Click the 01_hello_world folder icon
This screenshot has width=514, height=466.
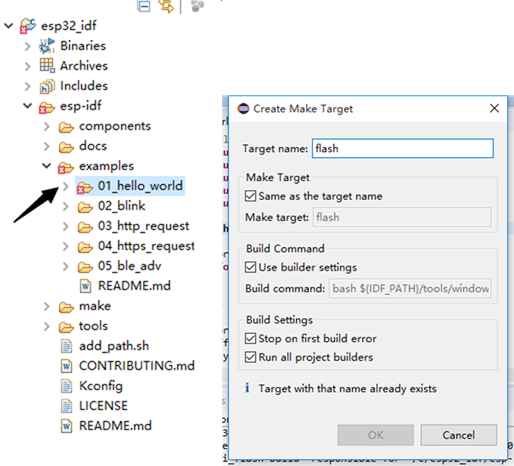pyautogui.click(x=85, y=187)
